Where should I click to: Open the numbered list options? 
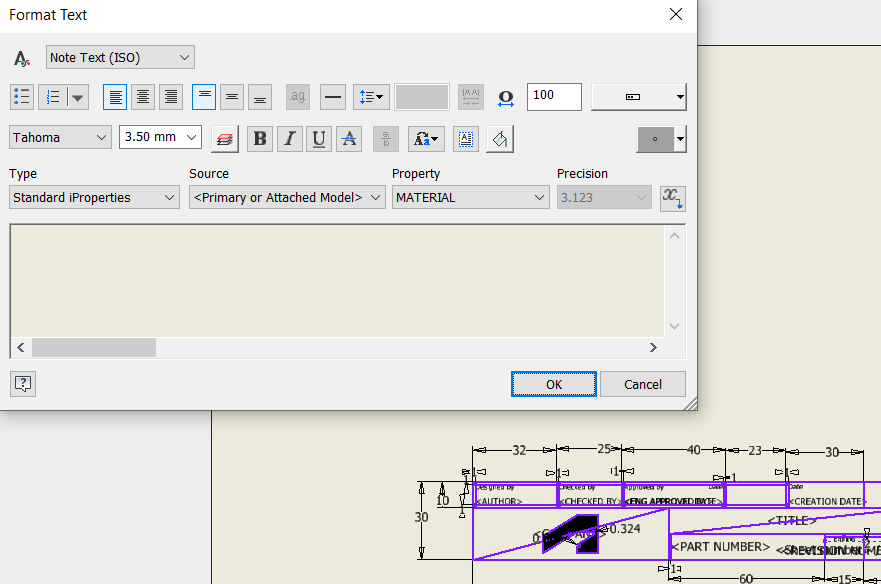coord(77,96)
